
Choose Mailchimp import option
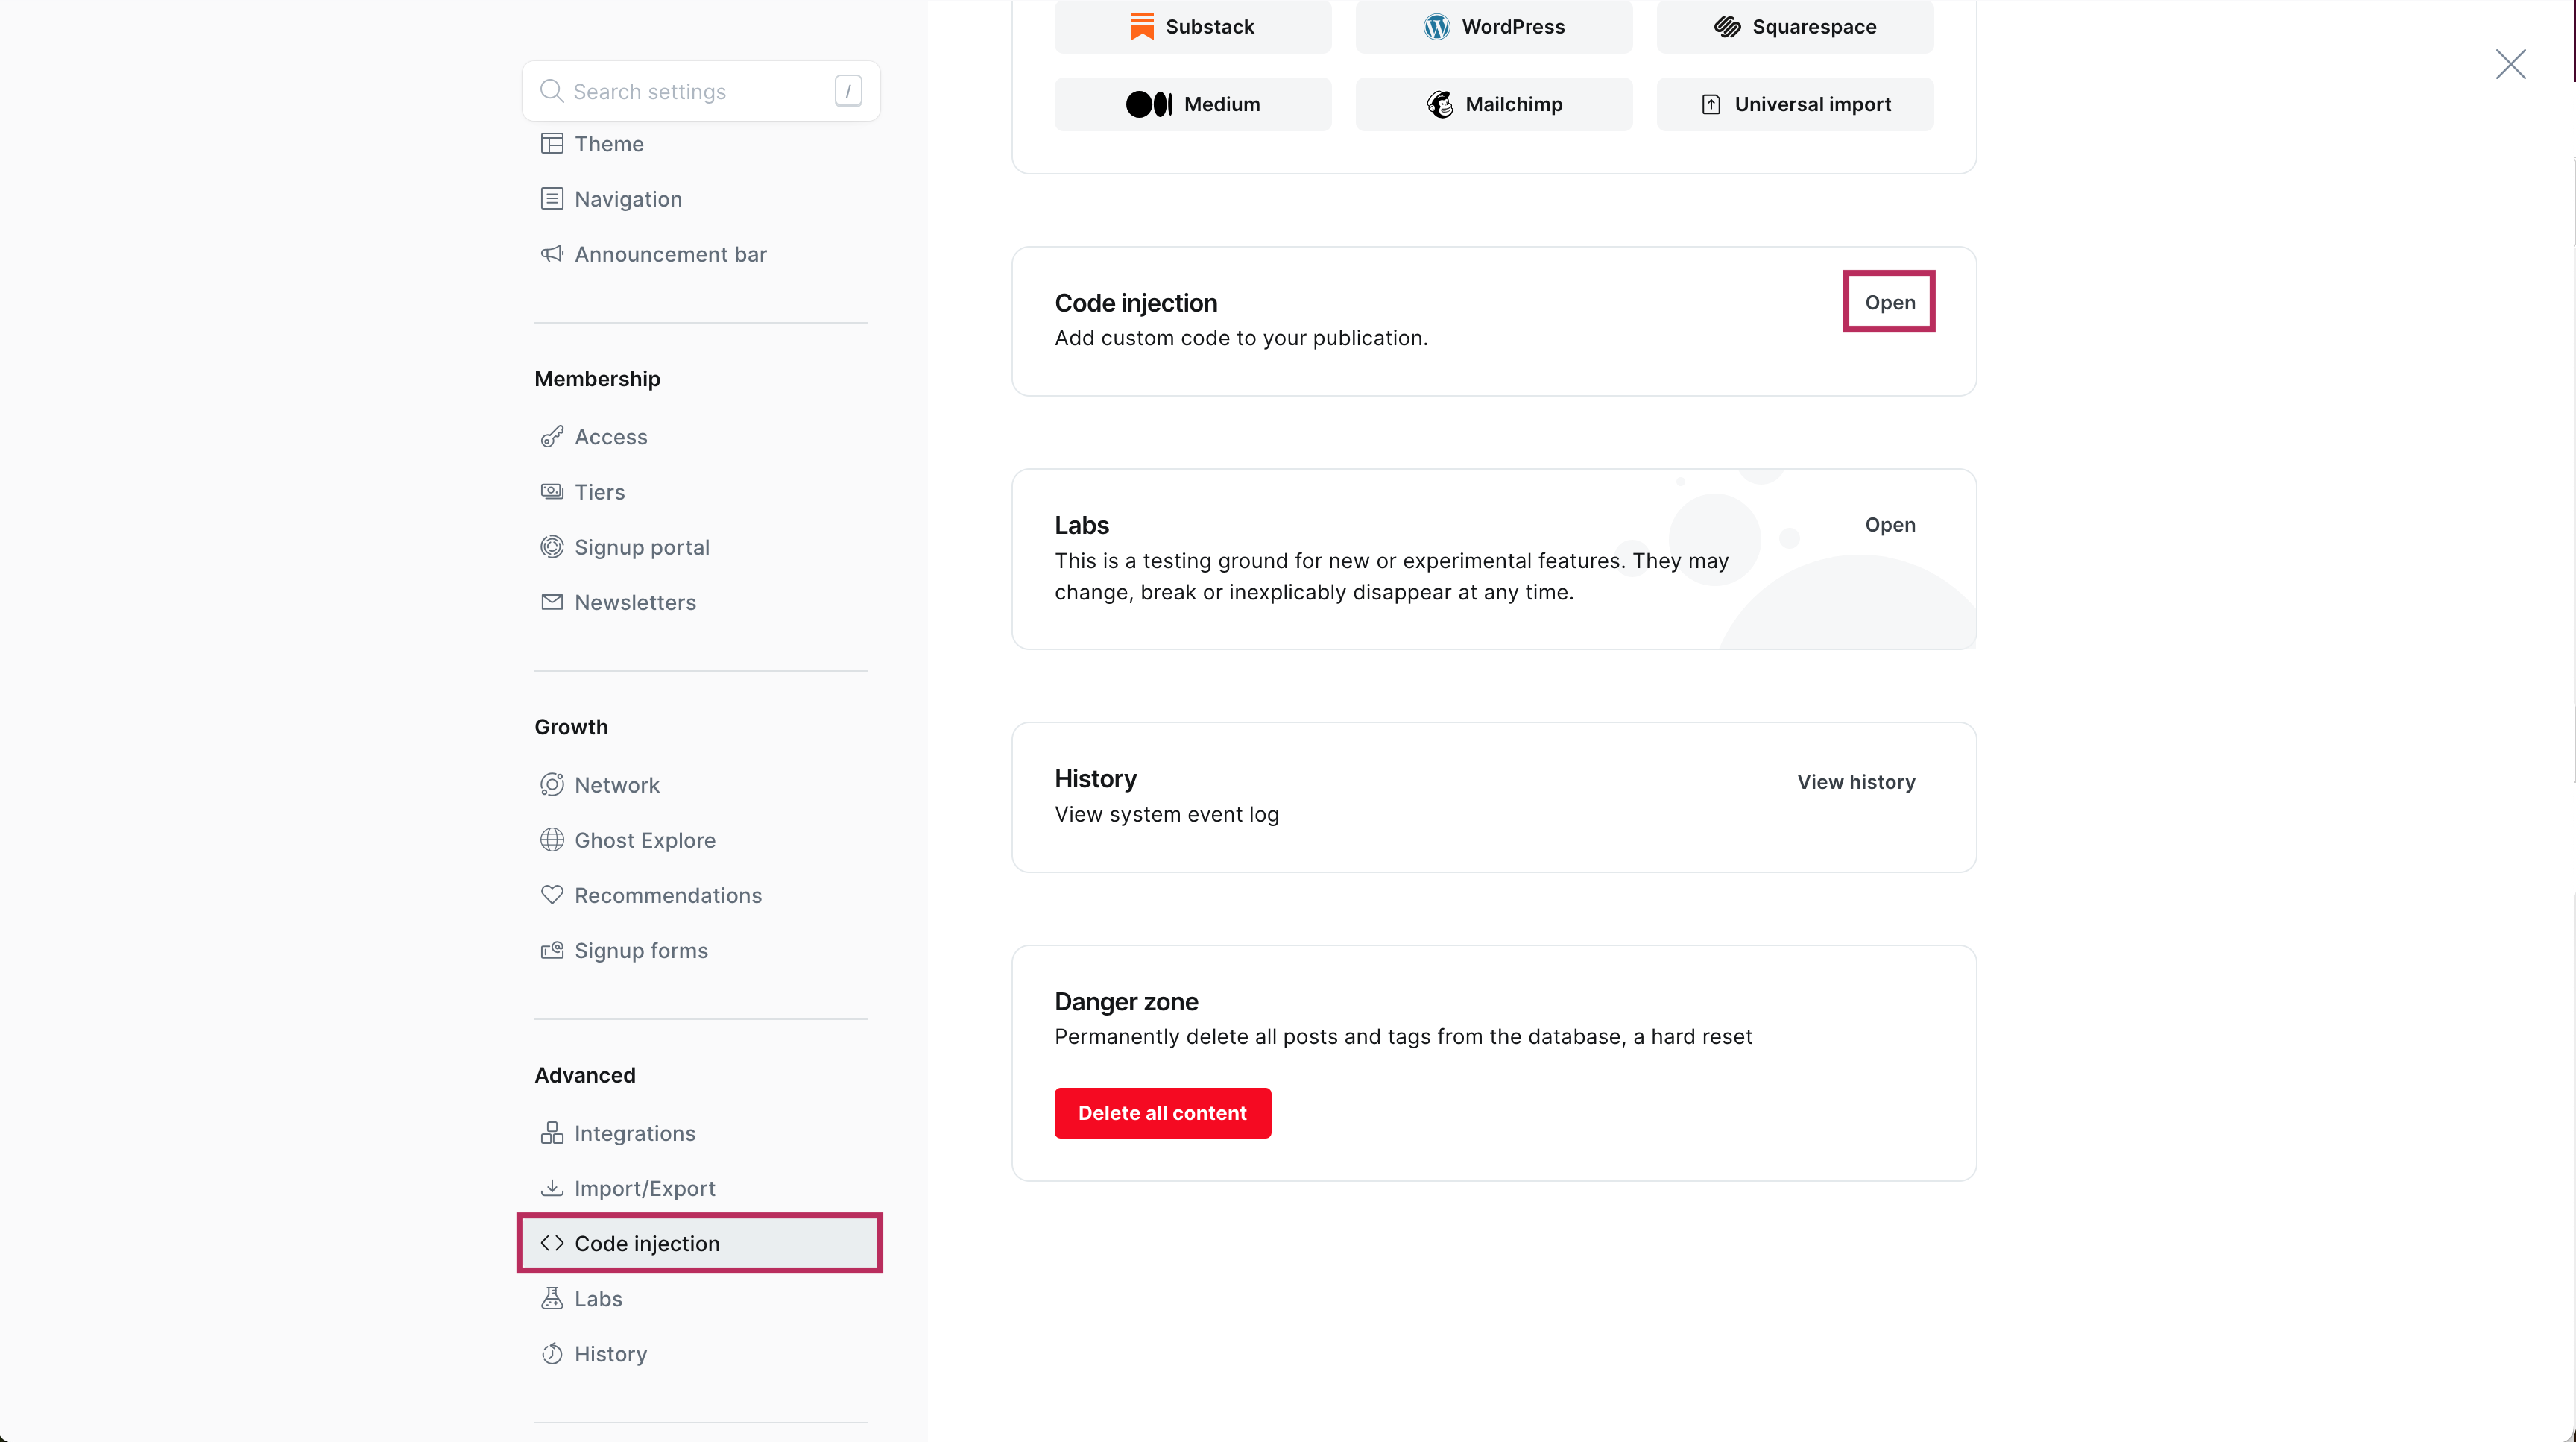point(1493,104)
